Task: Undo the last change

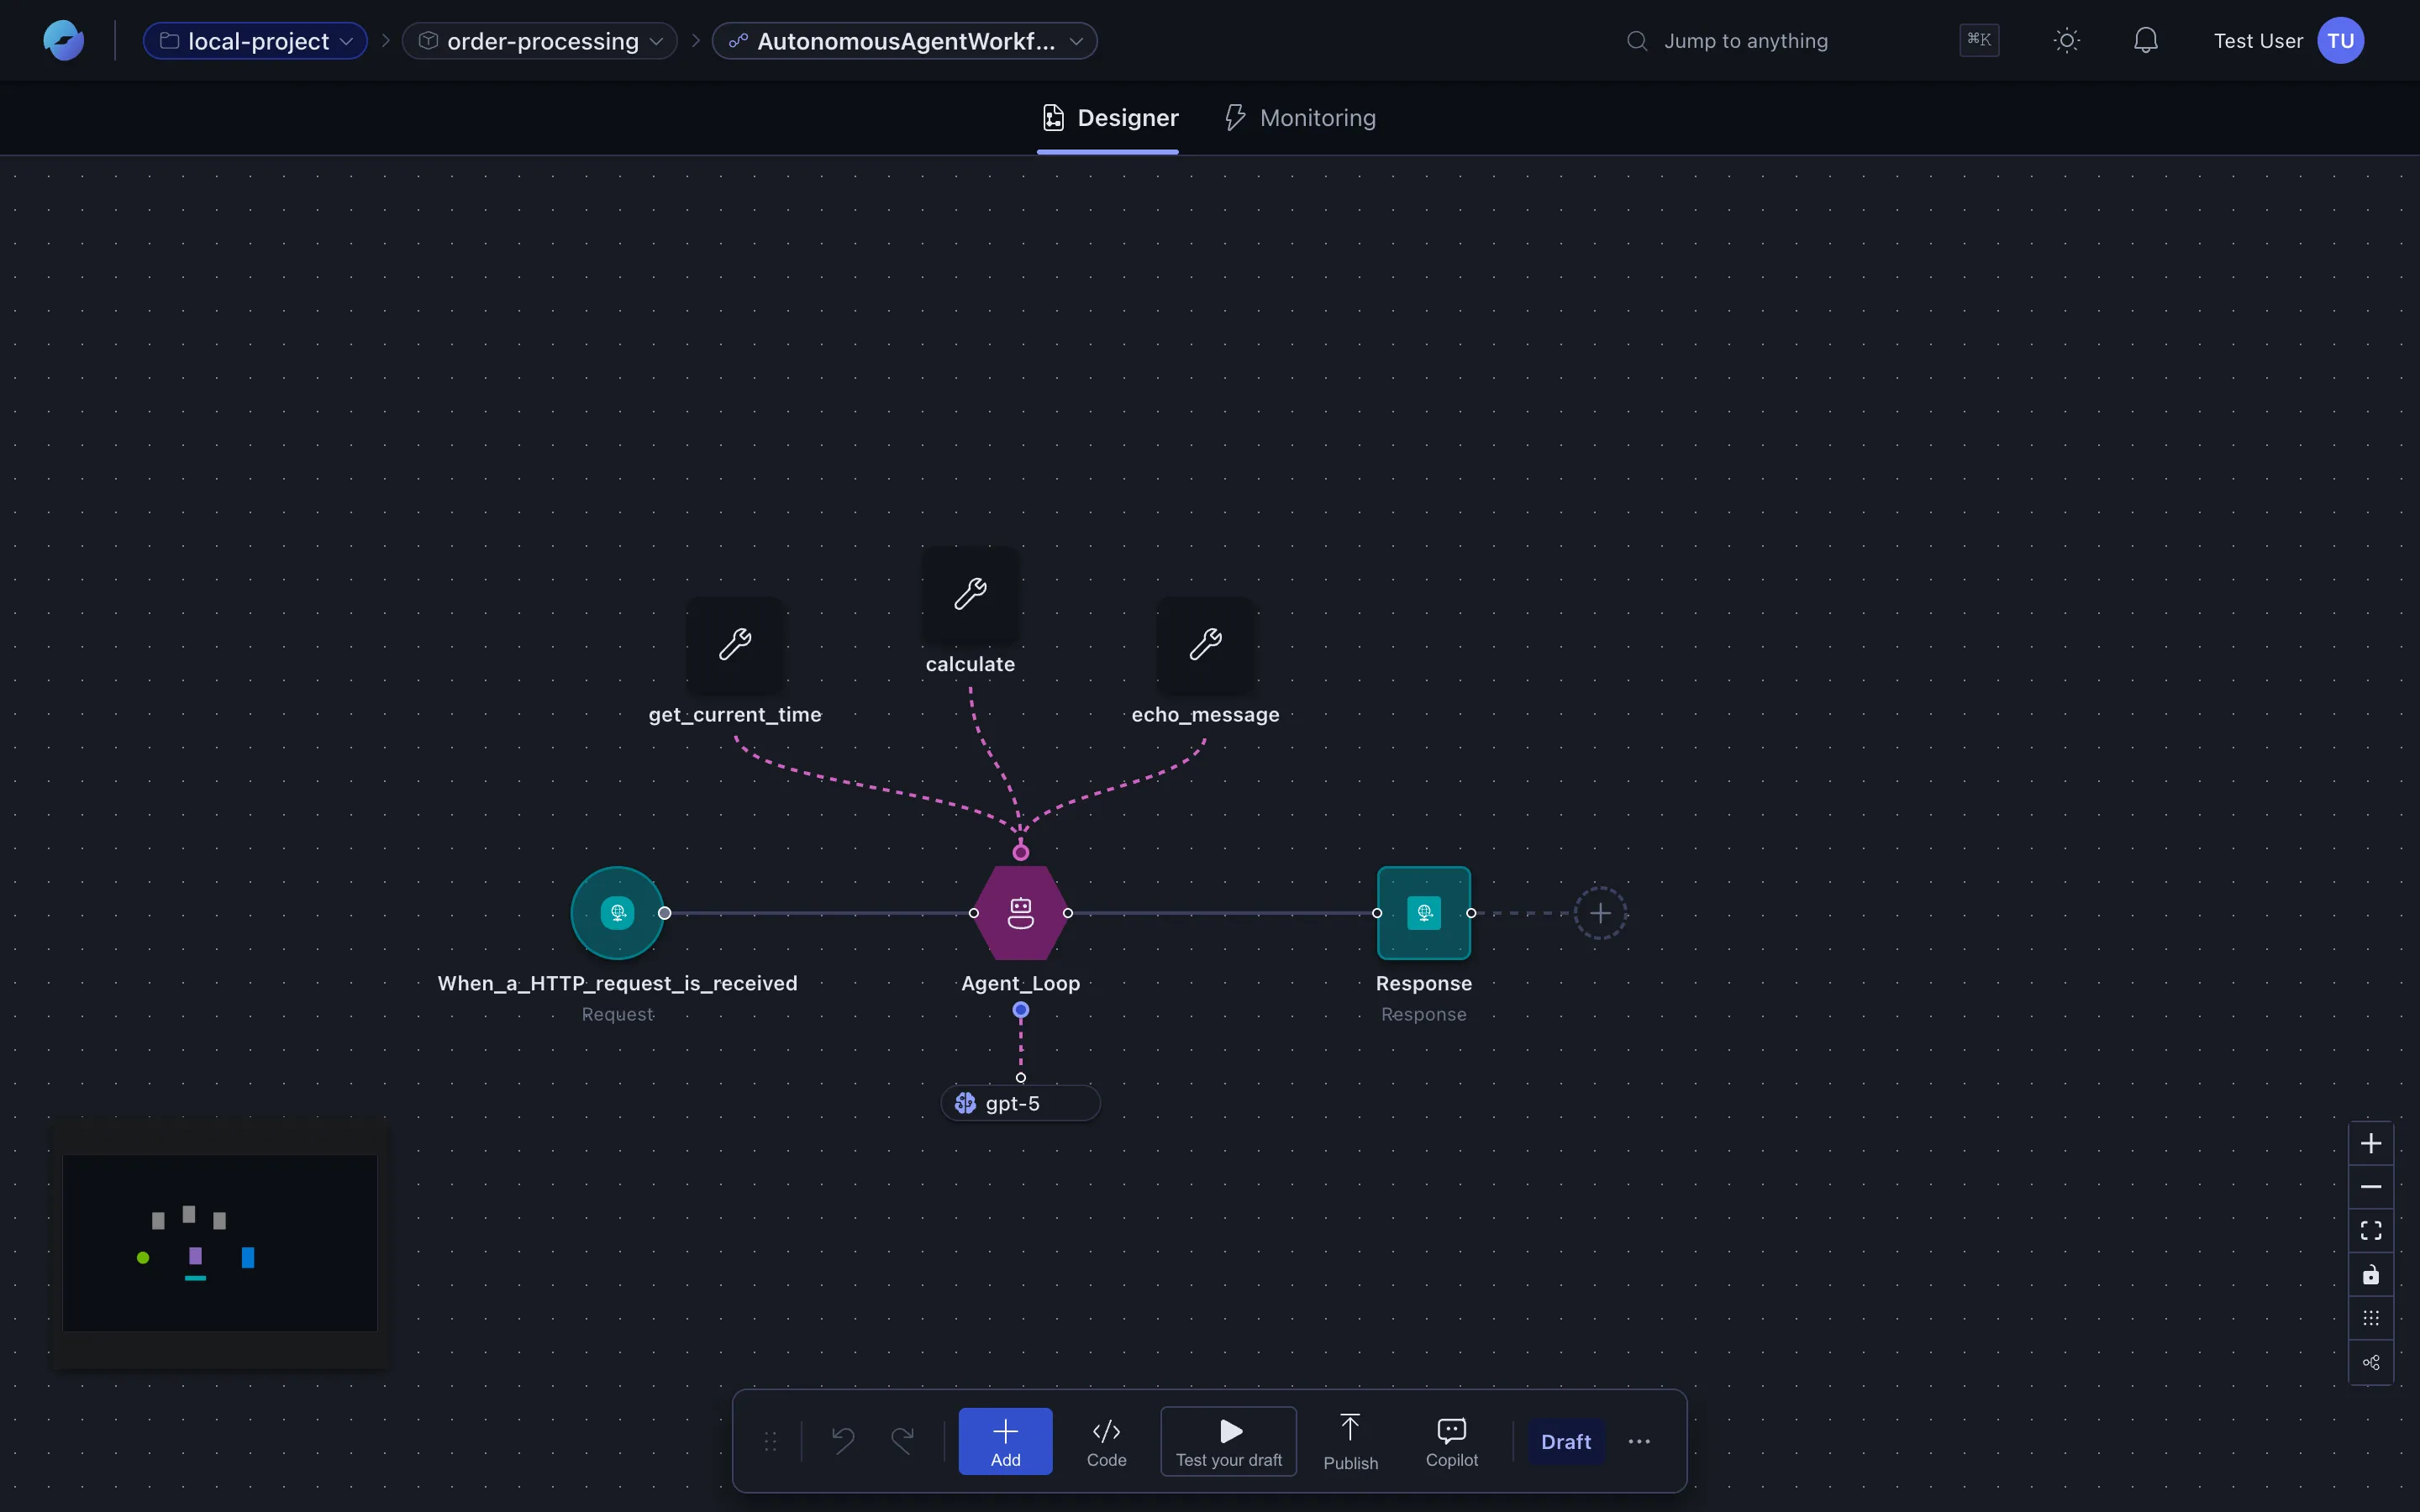Action: 843,1441
